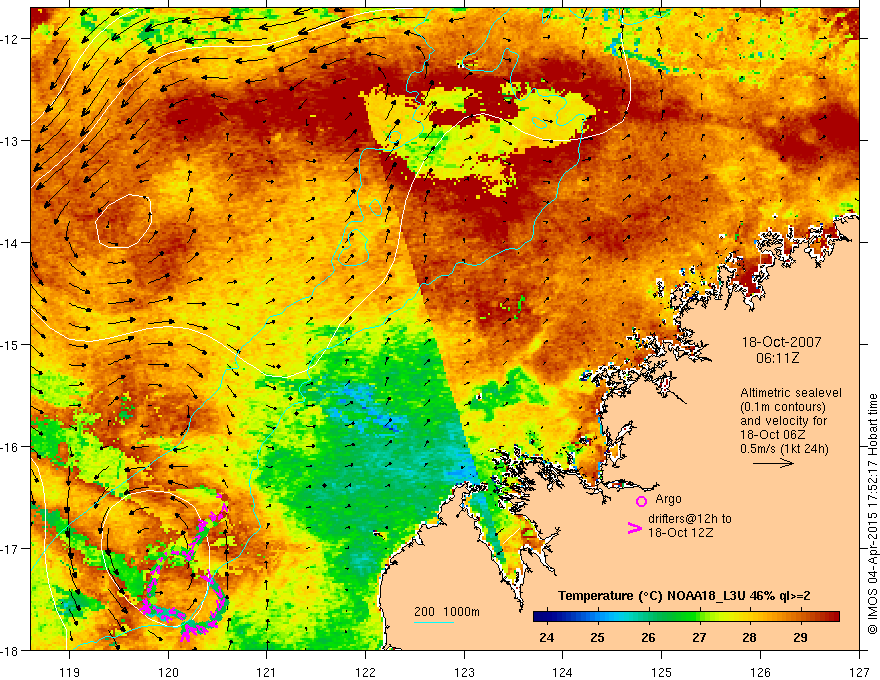This screenshot has width=880, height=680.
Task: Click the magenta Argo circle legend symbol
Action: pyautogui.click(x=641, y=501)
